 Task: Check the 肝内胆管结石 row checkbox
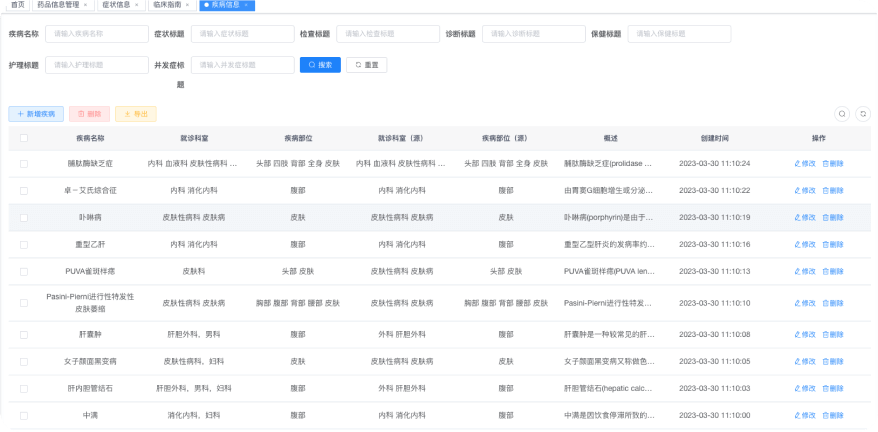24,388
